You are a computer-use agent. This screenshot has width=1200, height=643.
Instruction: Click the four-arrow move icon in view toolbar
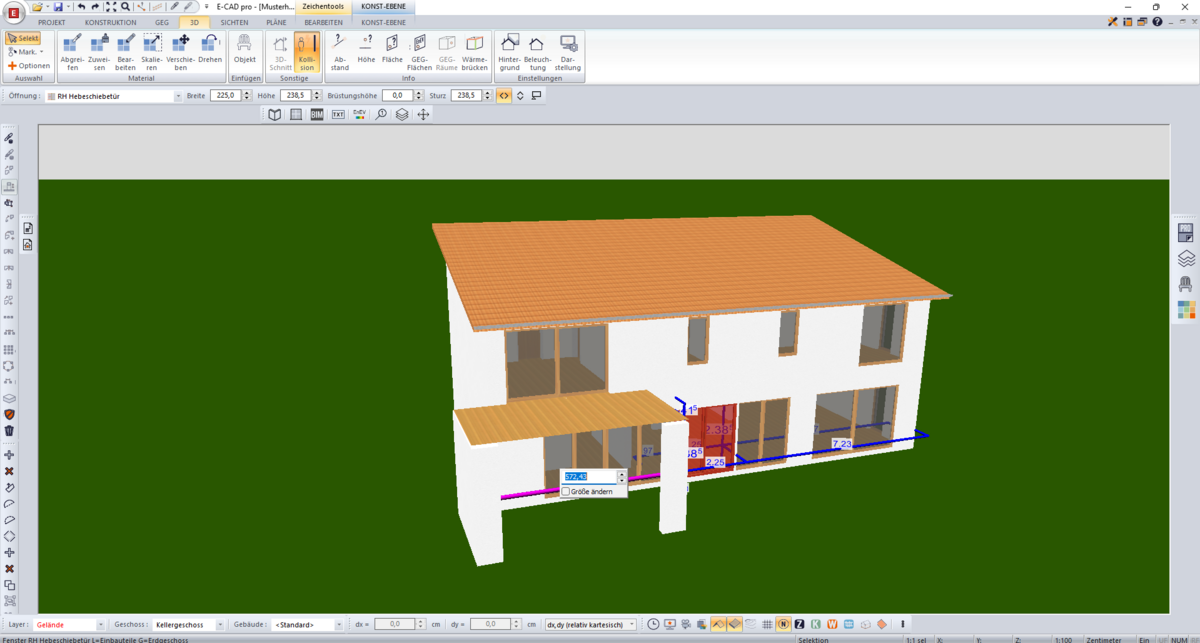(x=423, y=115)
